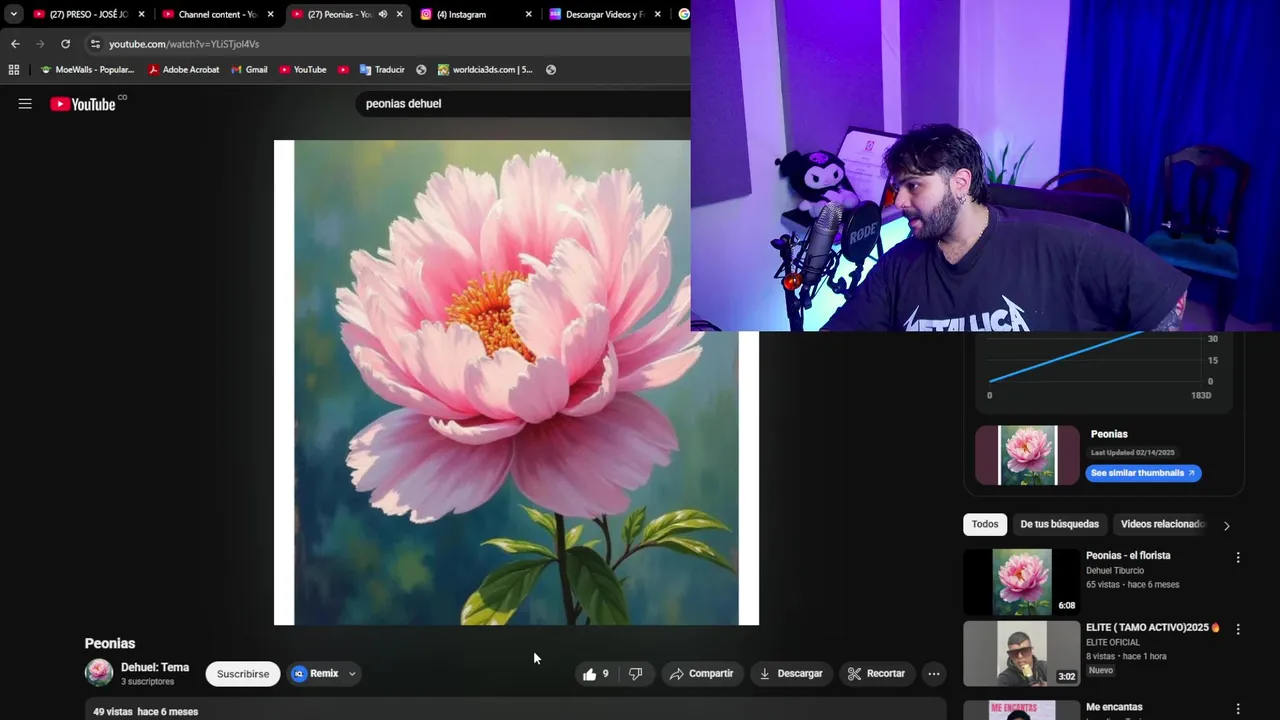Screen dimensions: 1280x720
Task: Close the Descargar Videos tab
Action: [x=658, y=14]
